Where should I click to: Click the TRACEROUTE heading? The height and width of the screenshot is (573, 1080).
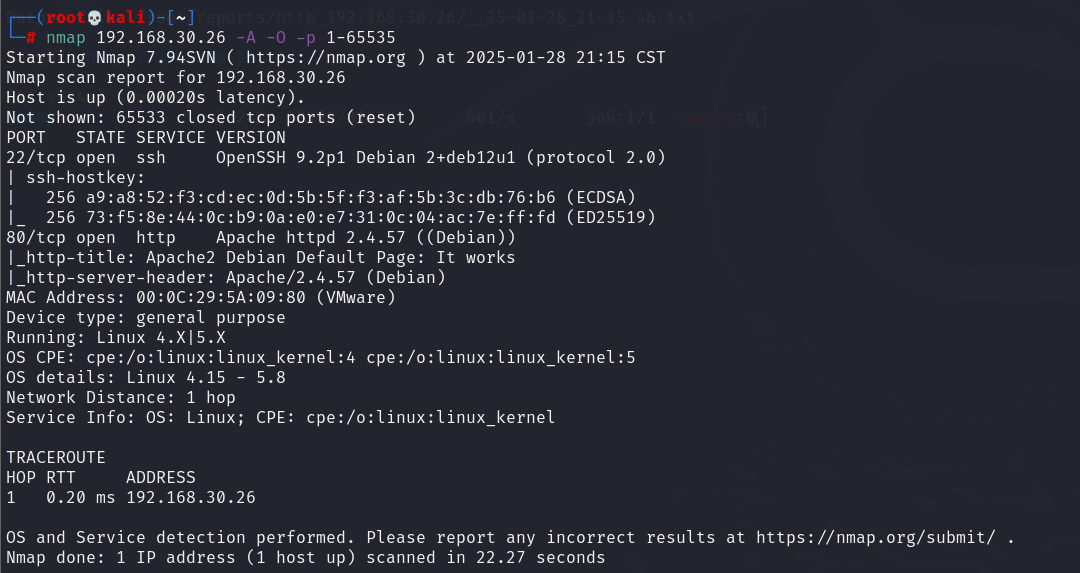tap(56, 457)
